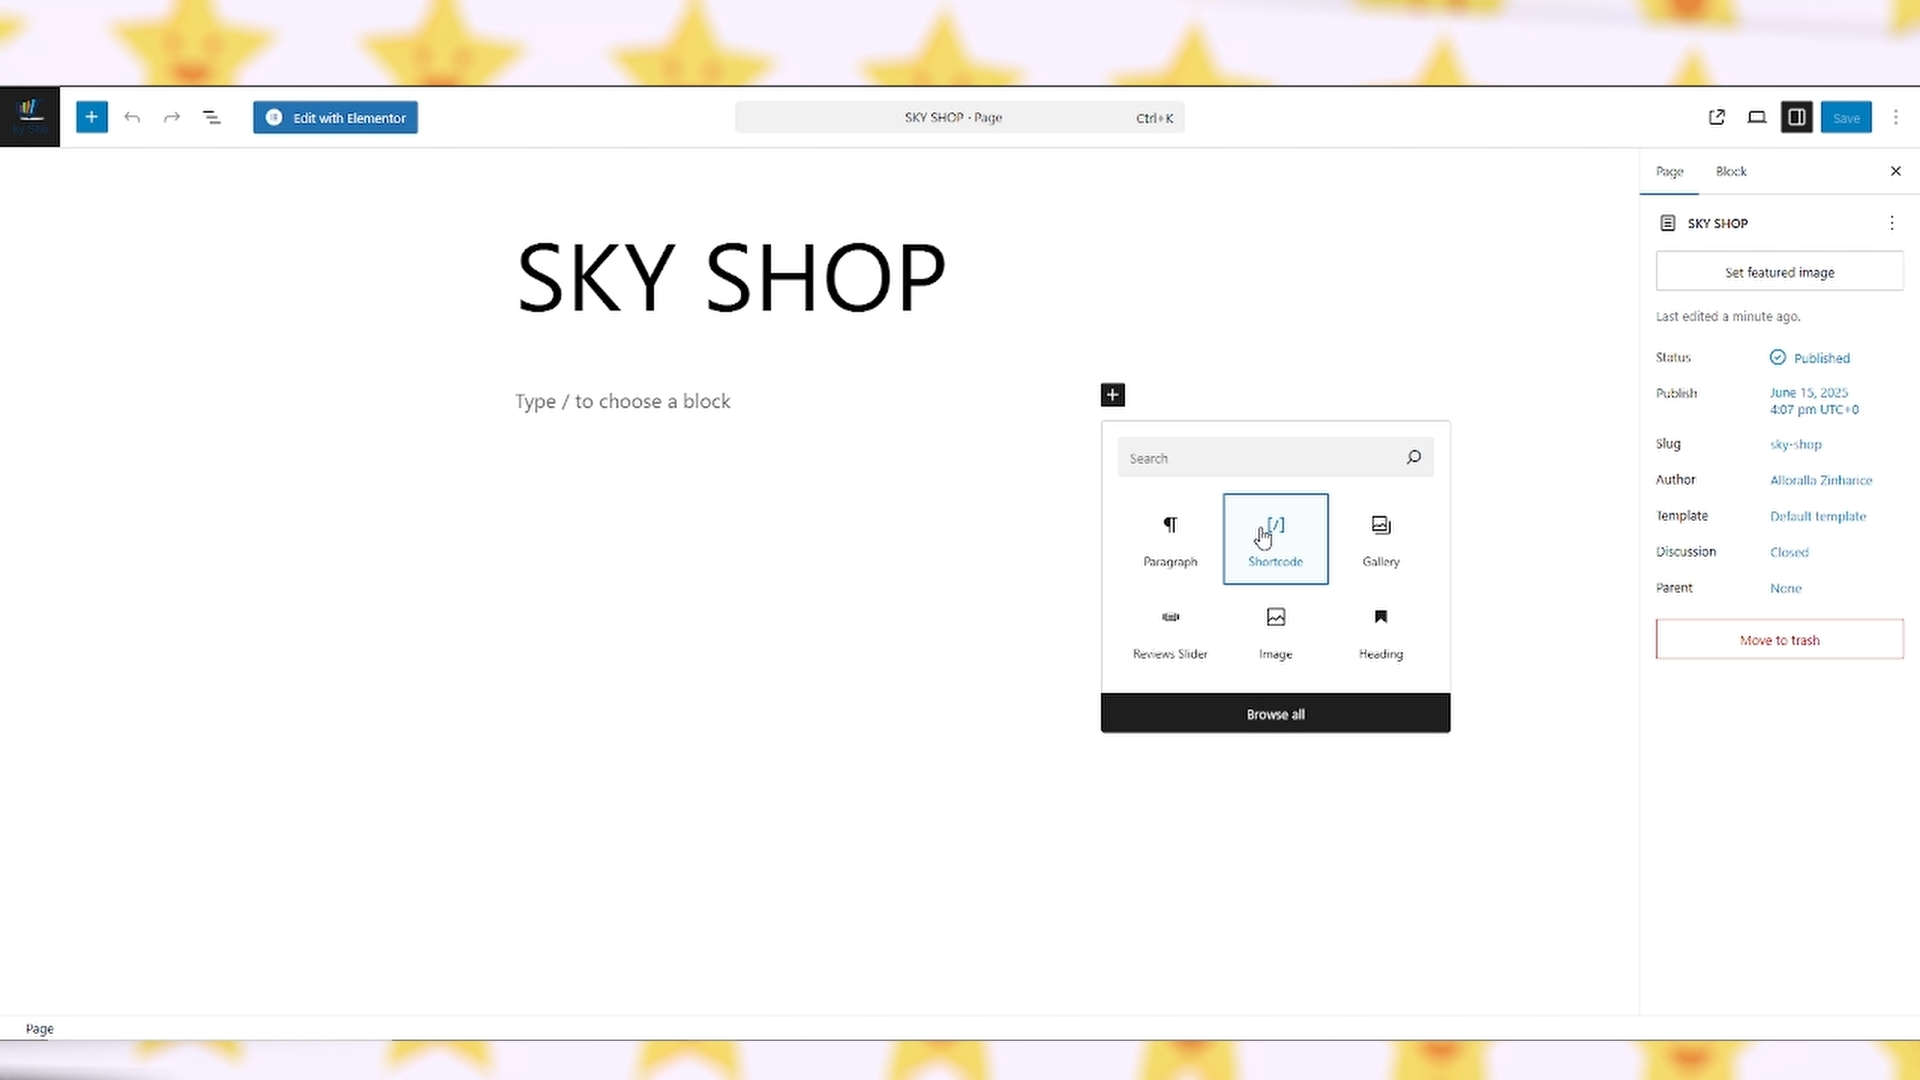Insert the Image block
The width and height of the screenshot is (1920, 1080).
[x=1275, y=631]
